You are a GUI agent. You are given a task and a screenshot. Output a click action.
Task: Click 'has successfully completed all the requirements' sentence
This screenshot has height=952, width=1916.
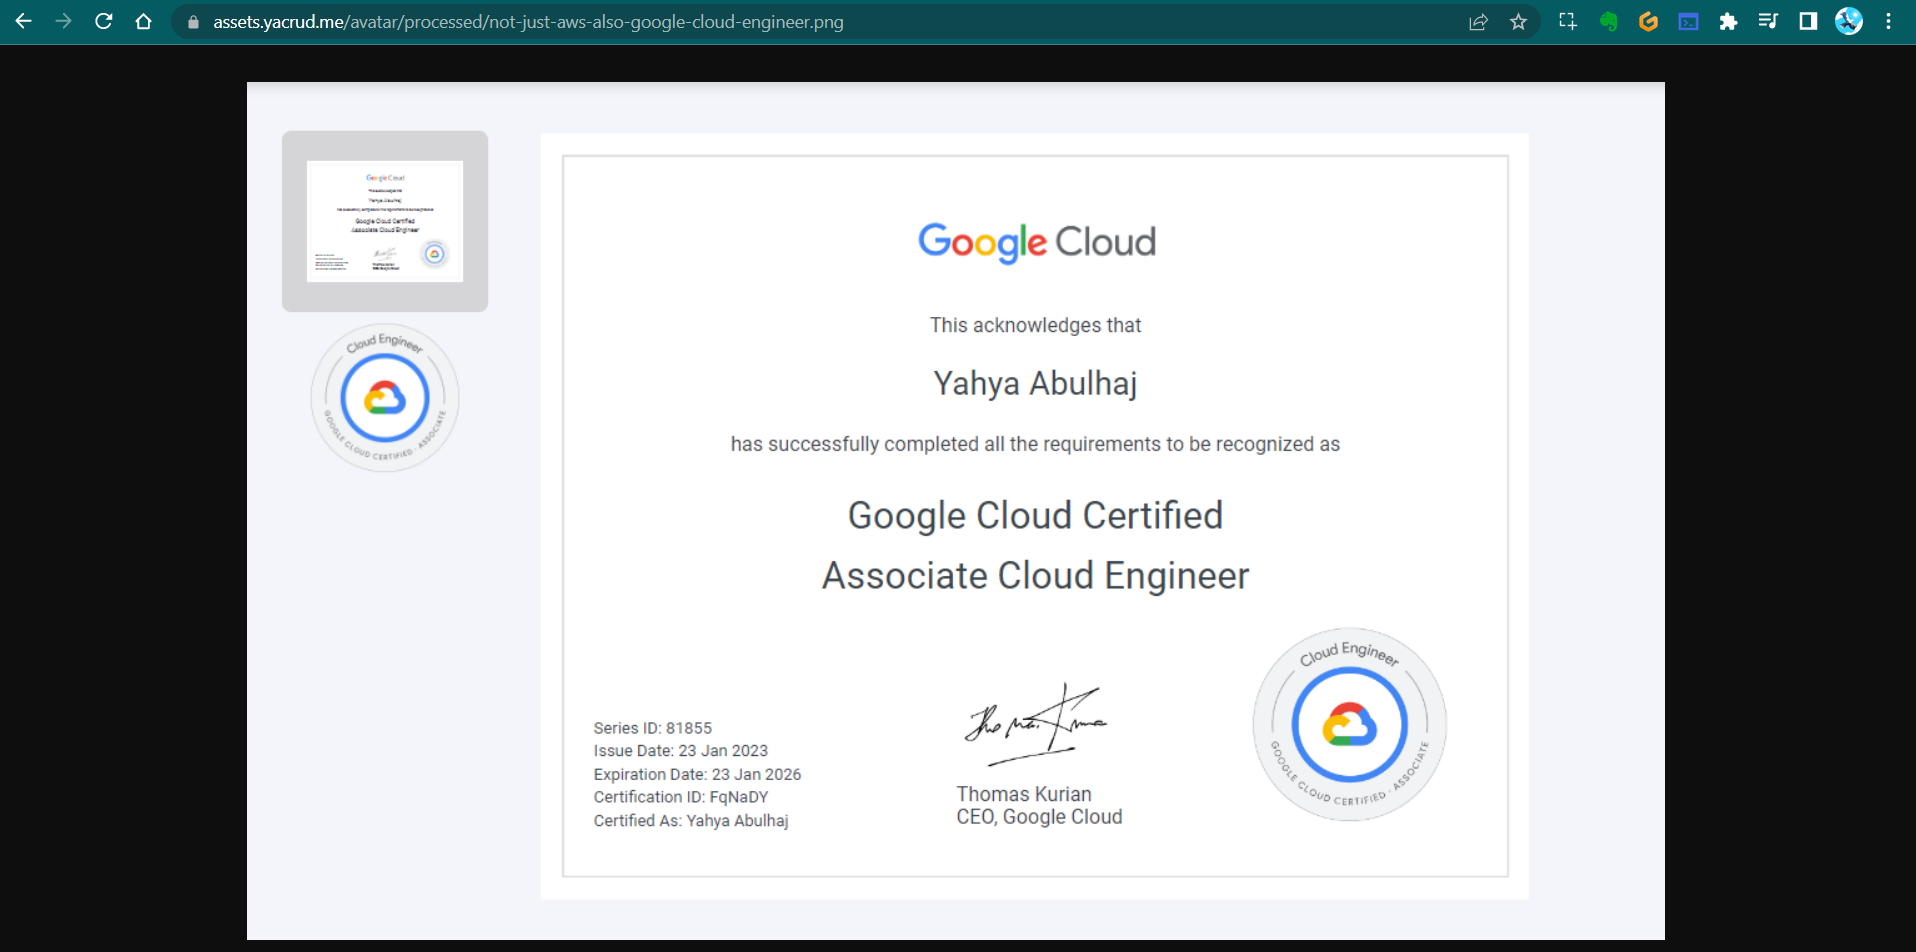[1035, 444]
